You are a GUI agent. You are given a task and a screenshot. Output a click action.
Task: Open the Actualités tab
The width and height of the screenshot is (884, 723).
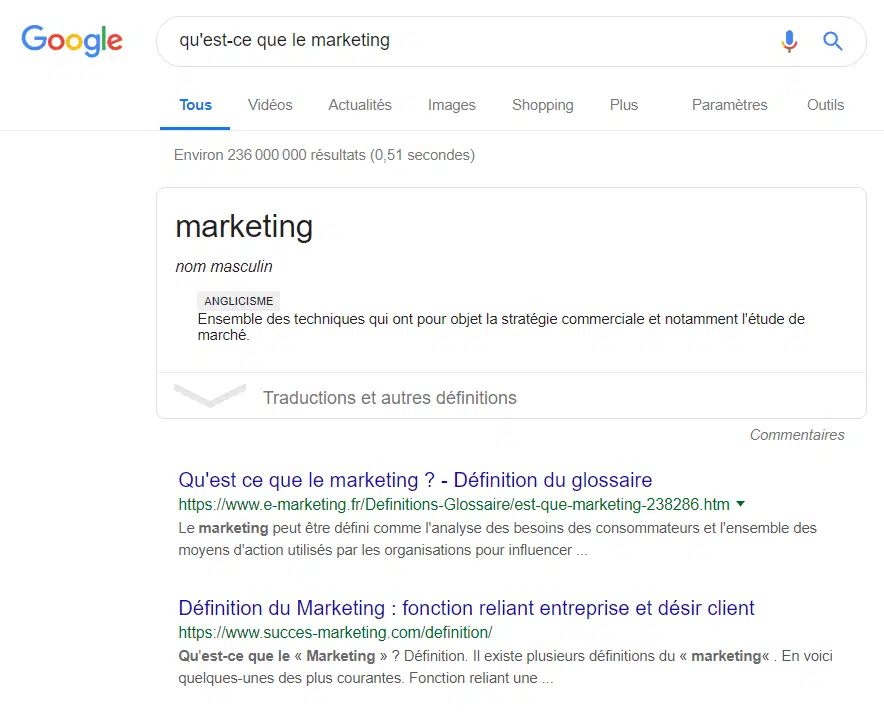click(x=360, y=105)
